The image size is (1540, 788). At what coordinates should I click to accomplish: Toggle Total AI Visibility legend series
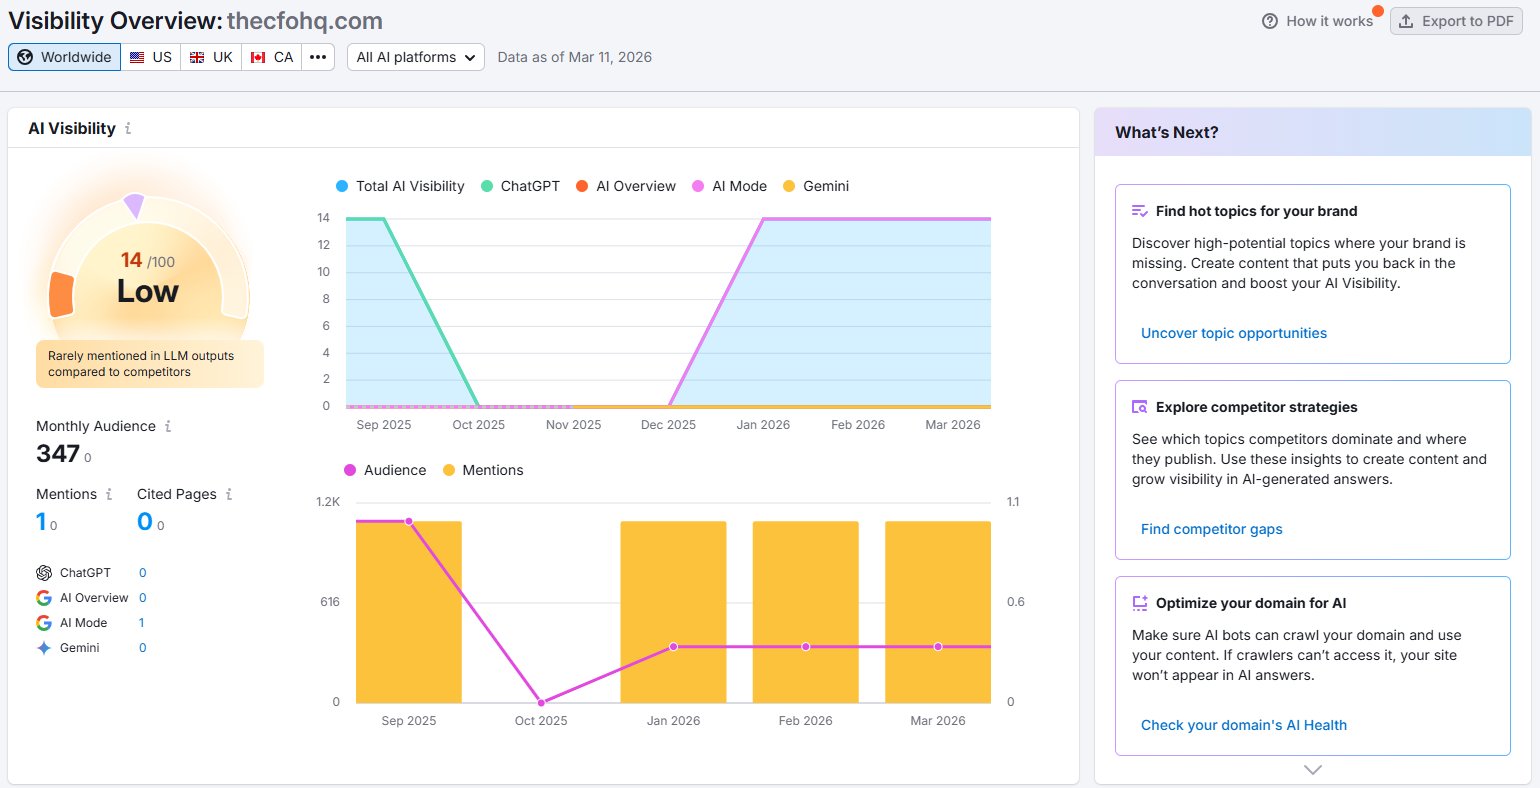pos(400,186)
